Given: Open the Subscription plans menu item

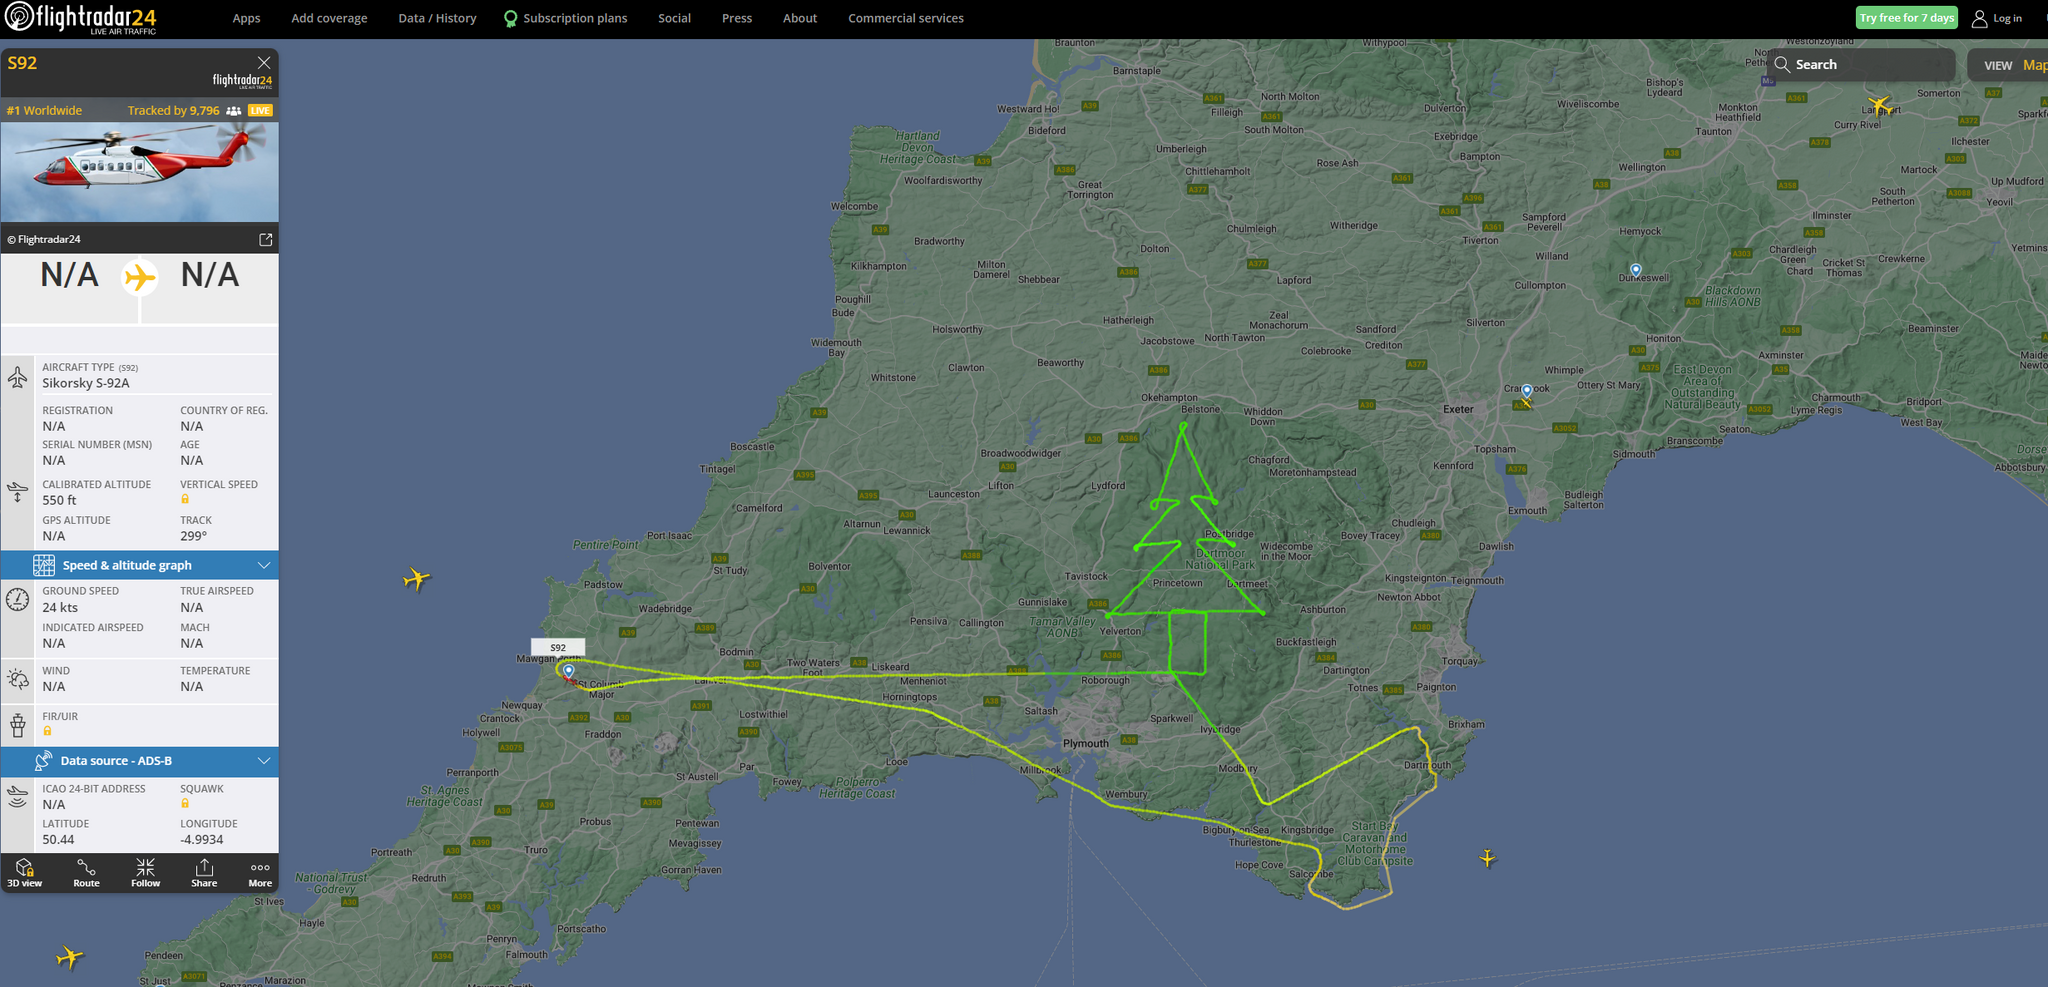Looking at the screenshot, I should point(565,18).
